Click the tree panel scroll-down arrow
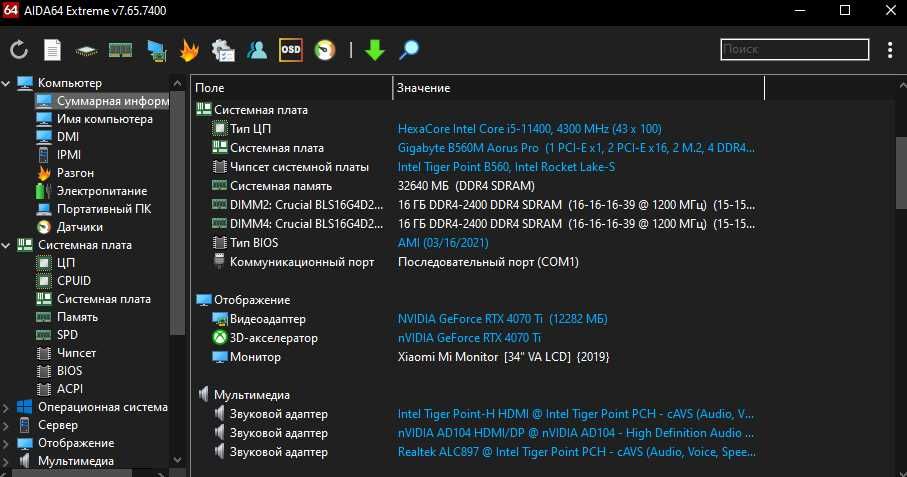Image resolution: width=907 pixels, height=477 pixels. pos(178,460)
